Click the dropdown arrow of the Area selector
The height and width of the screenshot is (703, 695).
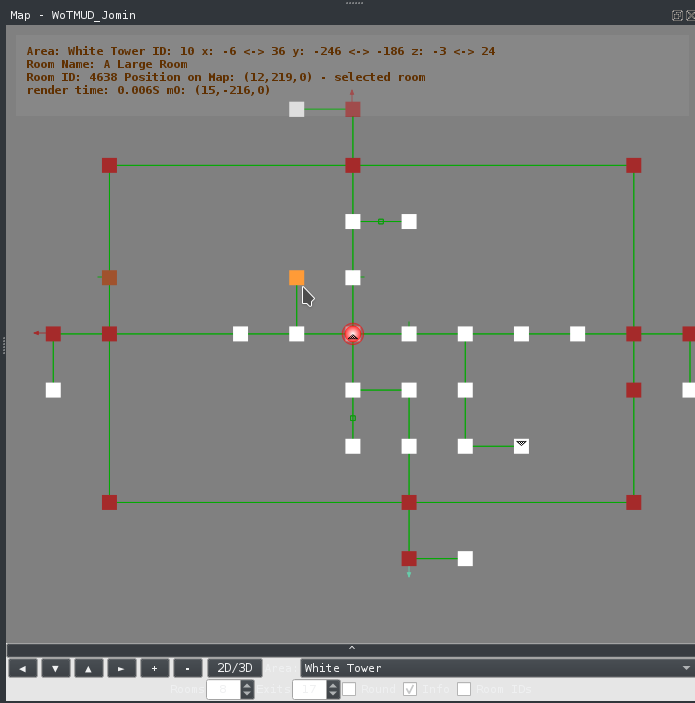pyautogui.click(x=686, y=668)
